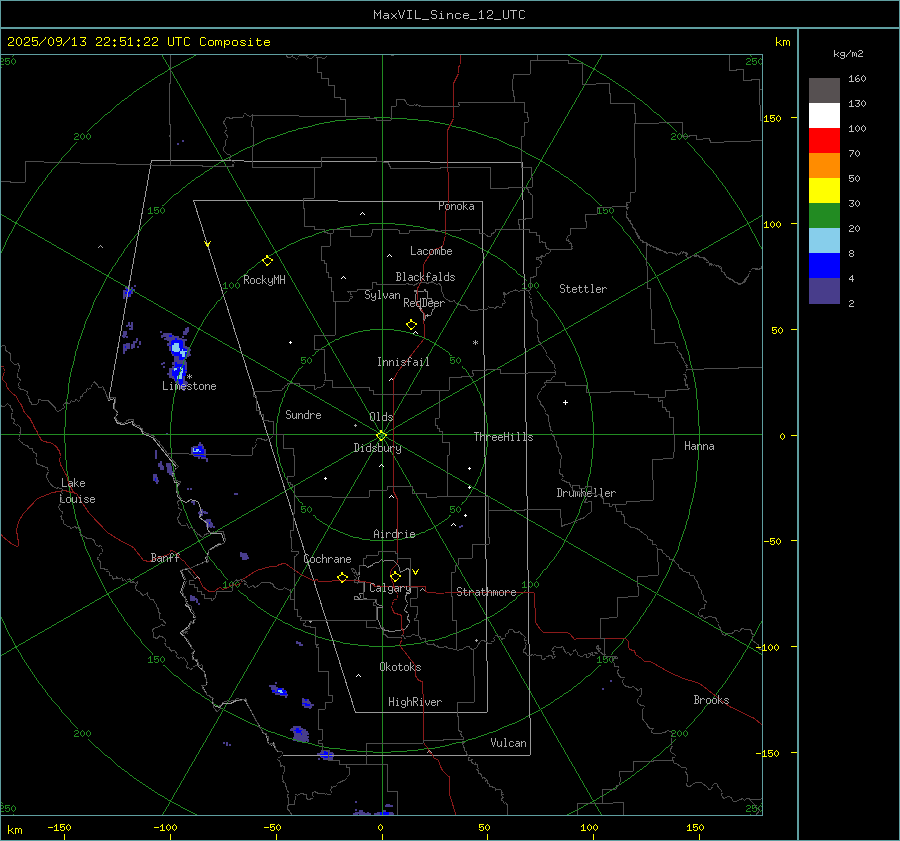Click the blue VIL echo southwest of Okotoks
The height and width of the screenshot is (841, 900).
coord(278,691)
